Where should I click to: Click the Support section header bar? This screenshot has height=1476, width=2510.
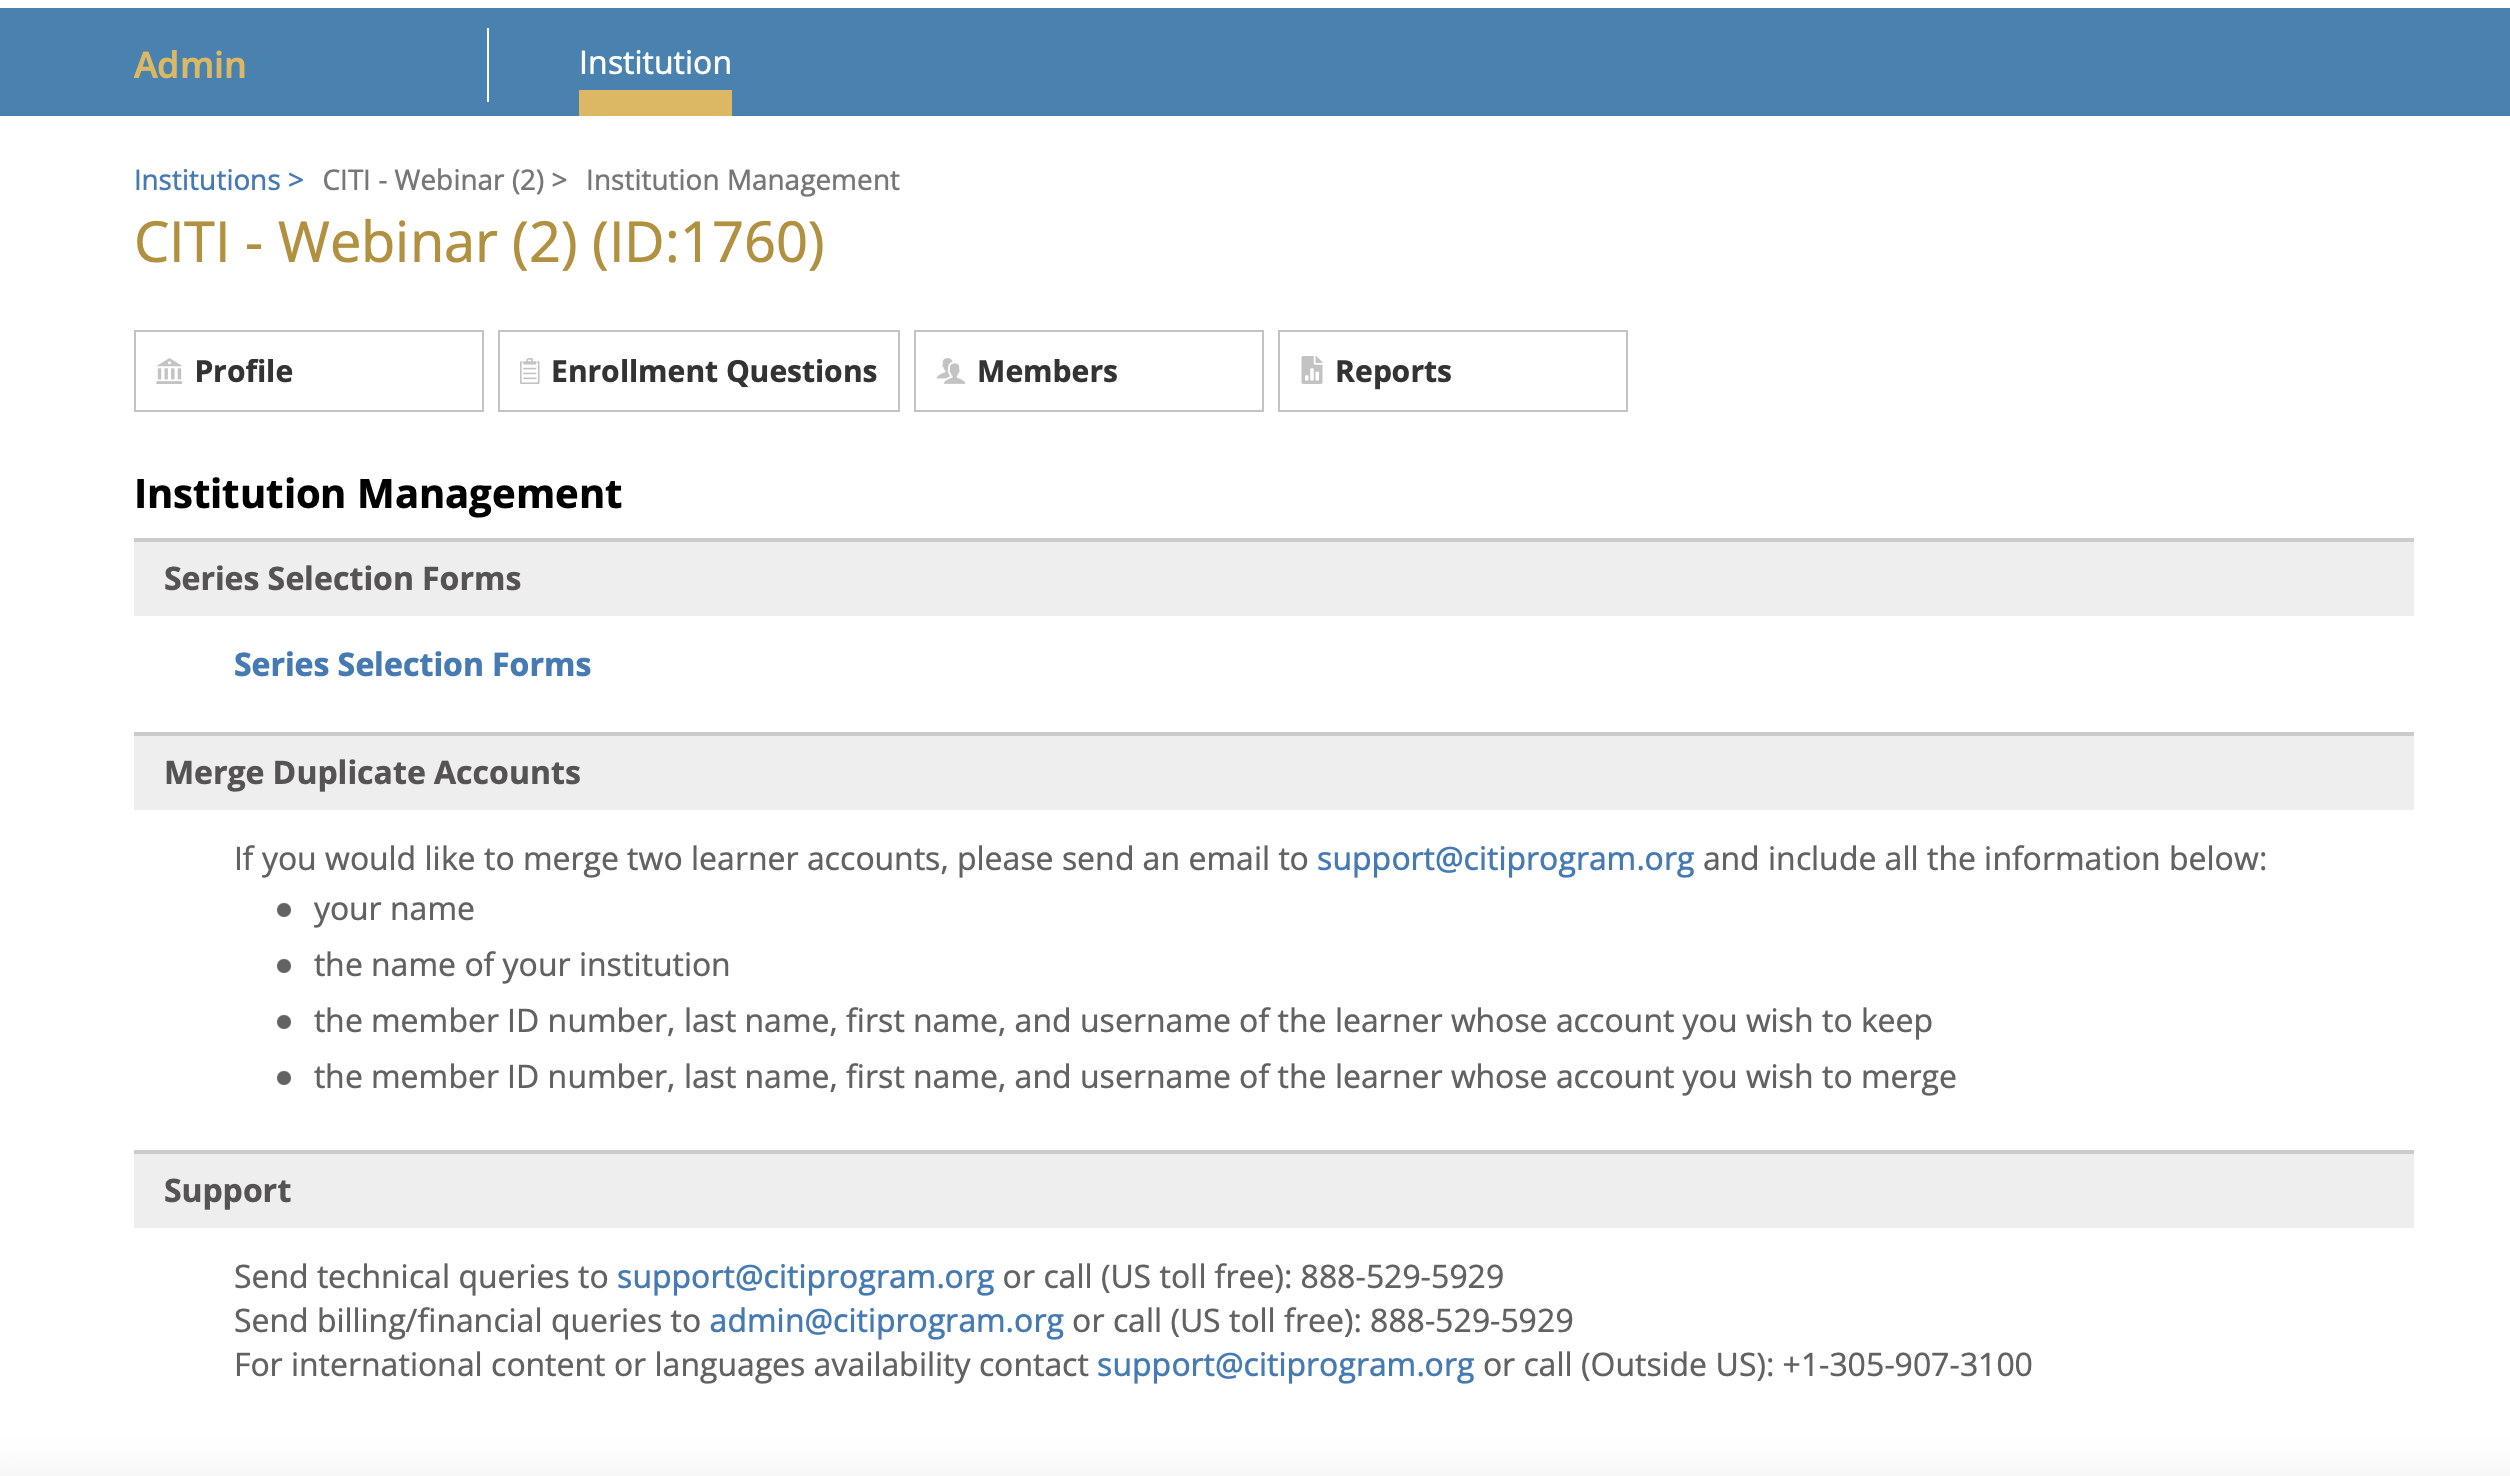228,1191
